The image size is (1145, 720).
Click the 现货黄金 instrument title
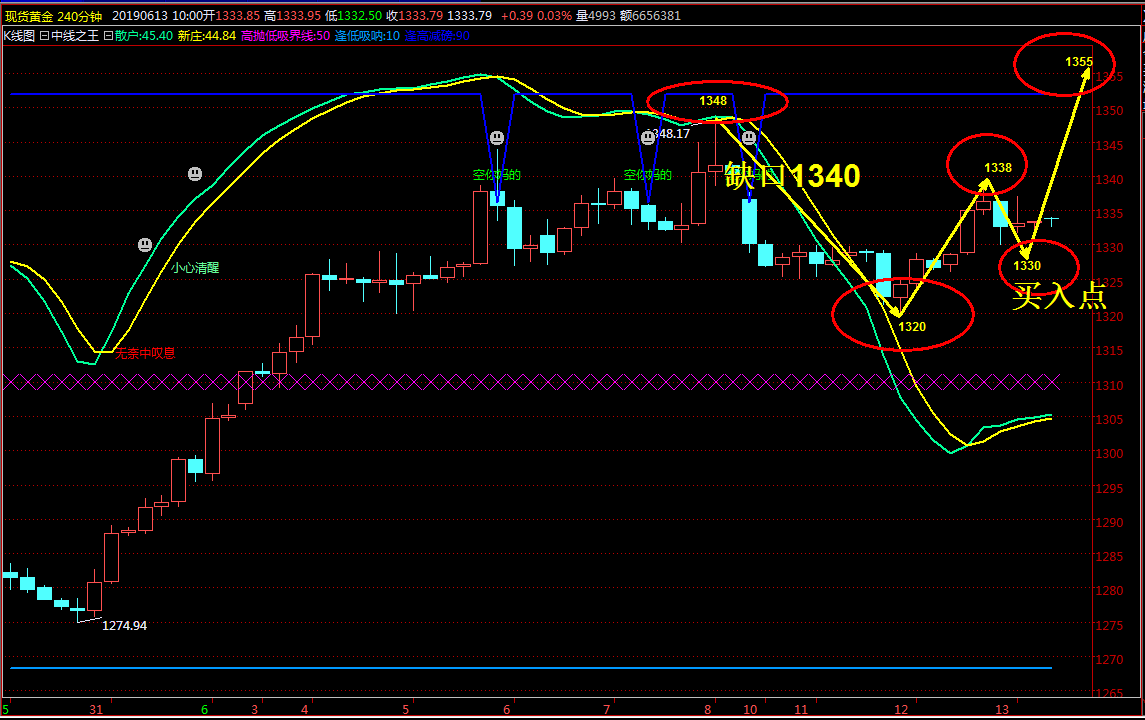tap(28, 15)
